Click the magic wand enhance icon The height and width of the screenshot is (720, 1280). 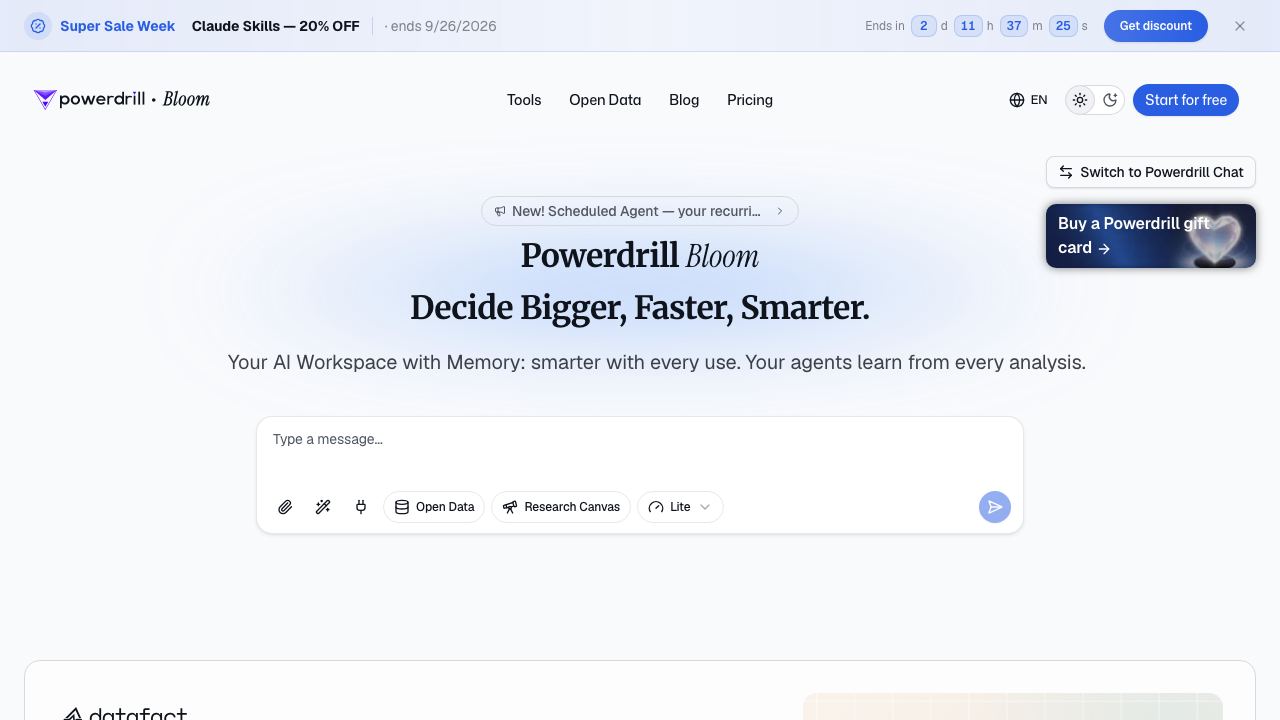[323, 507]
